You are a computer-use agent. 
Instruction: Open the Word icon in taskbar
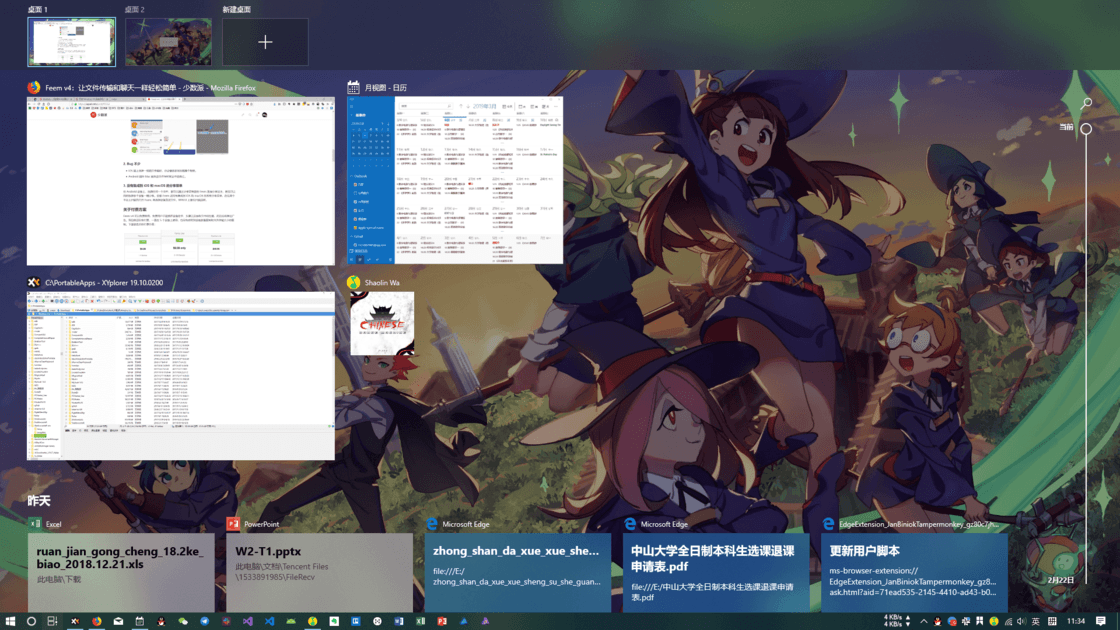pos(399,621)
